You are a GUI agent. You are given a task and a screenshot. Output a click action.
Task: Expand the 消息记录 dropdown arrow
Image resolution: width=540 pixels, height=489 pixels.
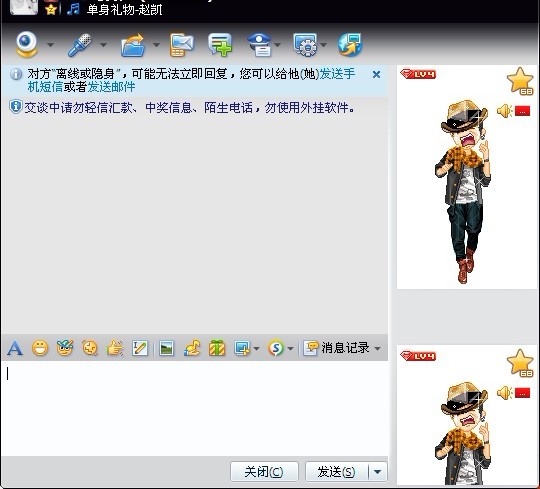point(377,348)
